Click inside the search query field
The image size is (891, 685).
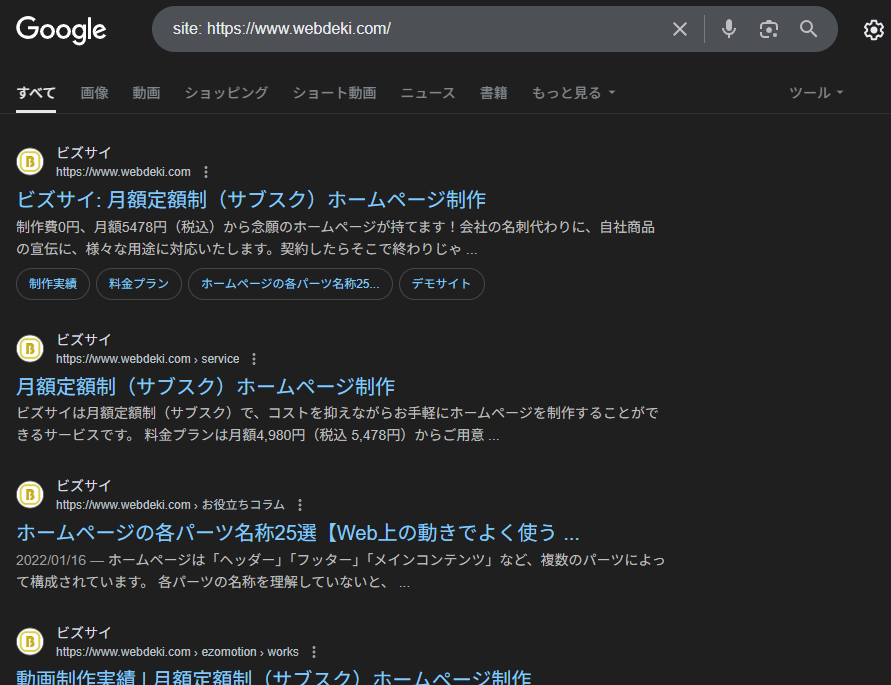(415, 29)
